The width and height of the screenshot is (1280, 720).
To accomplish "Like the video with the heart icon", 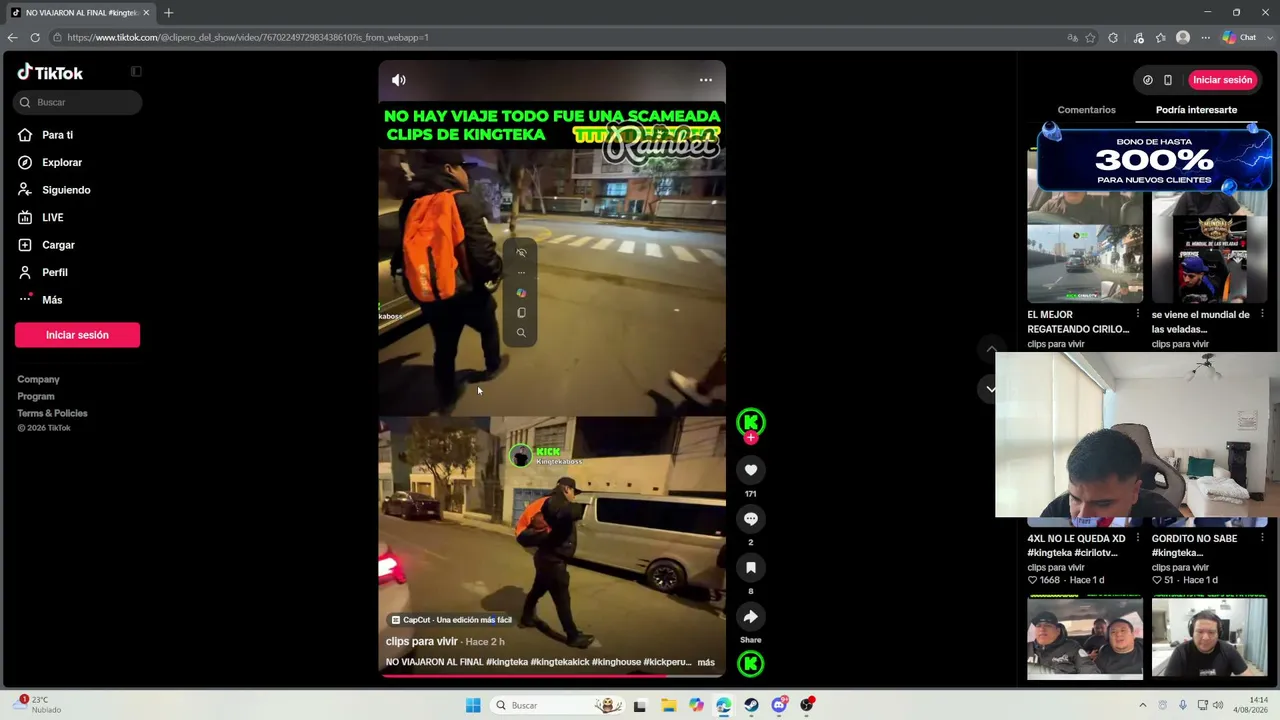I will click(x=751, y=470).
